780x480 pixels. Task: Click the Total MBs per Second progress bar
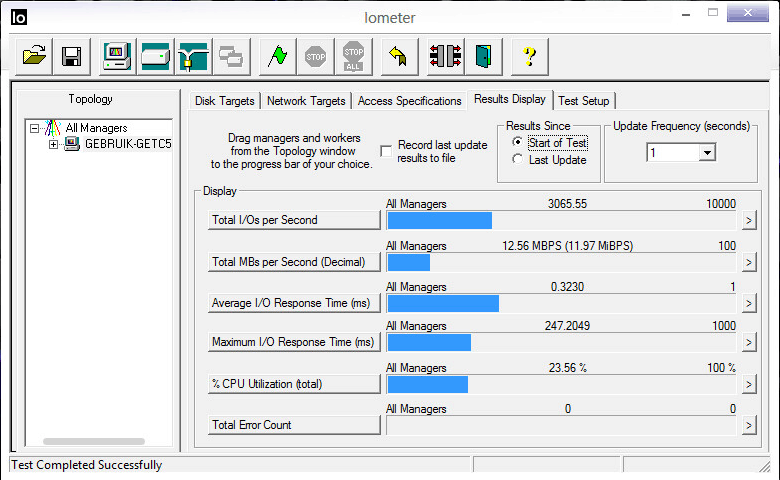pyautogui.click(x=561, y=263)
